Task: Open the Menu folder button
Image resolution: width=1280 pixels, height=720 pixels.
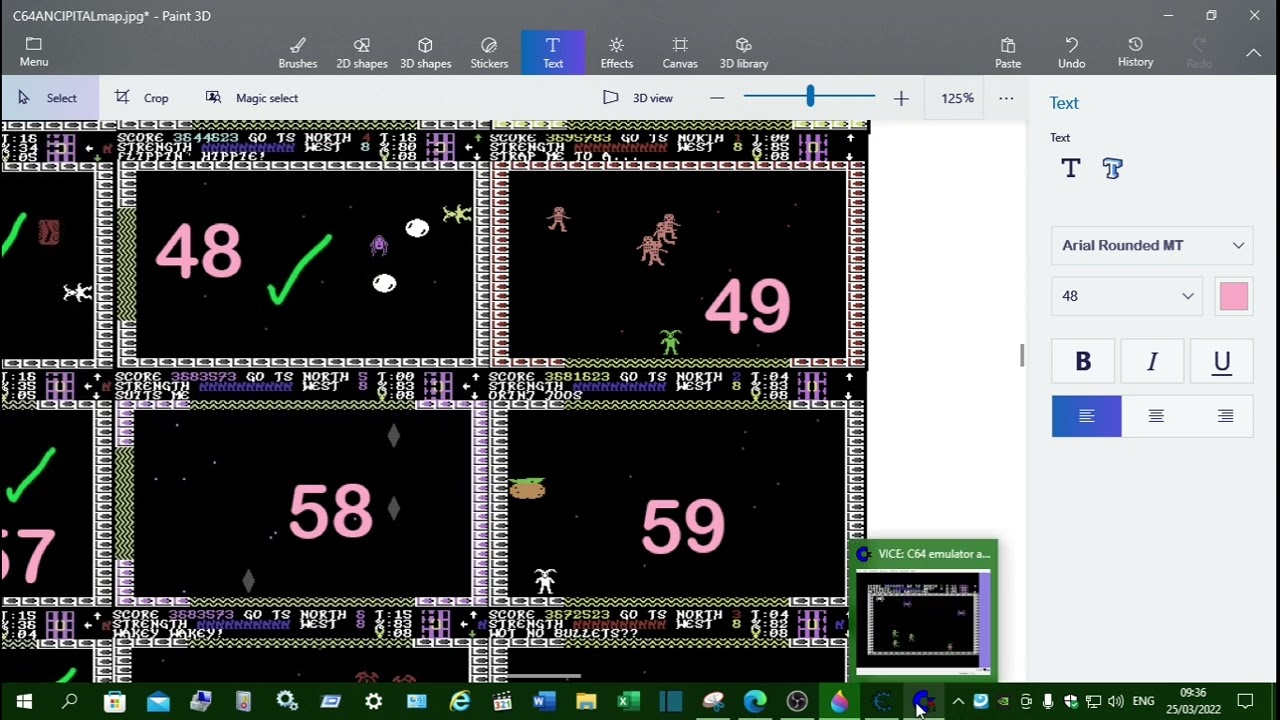Action: click(33, 52)
